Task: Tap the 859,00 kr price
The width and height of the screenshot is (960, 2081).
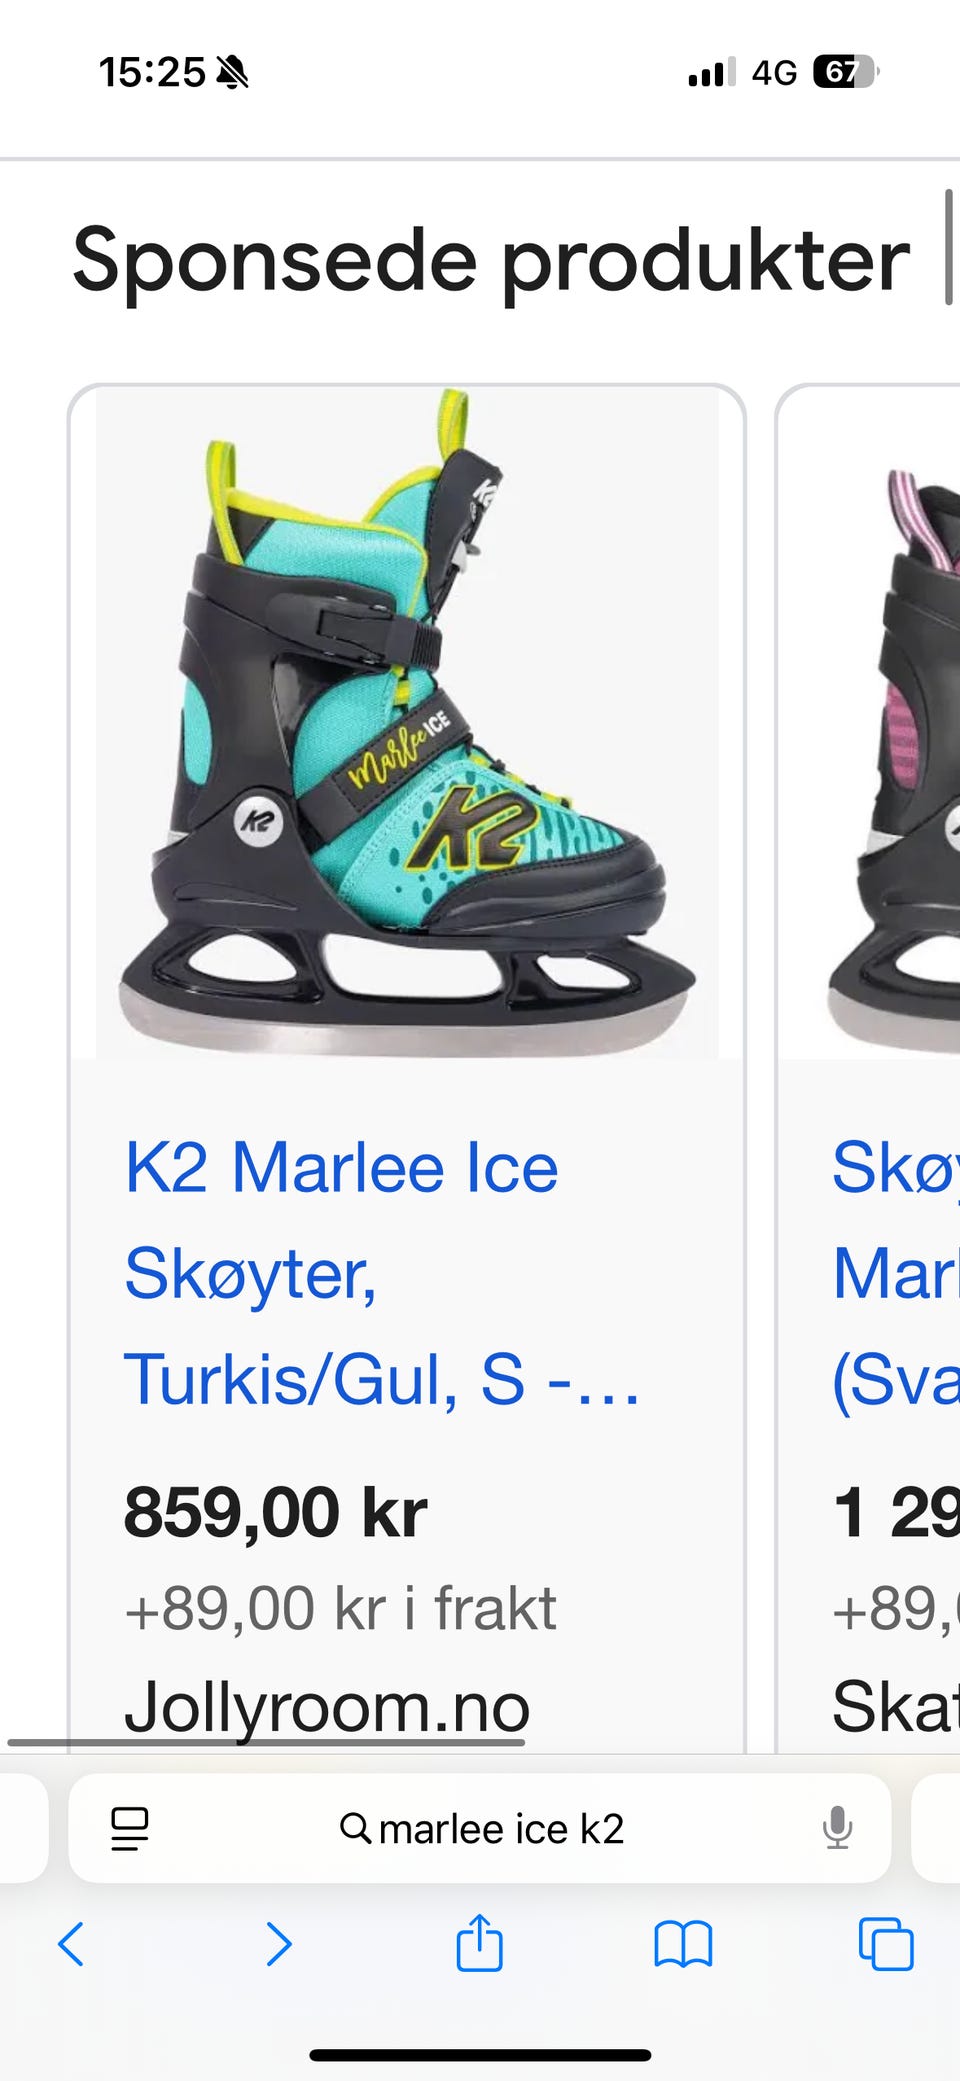Action: pos(275,1512)
